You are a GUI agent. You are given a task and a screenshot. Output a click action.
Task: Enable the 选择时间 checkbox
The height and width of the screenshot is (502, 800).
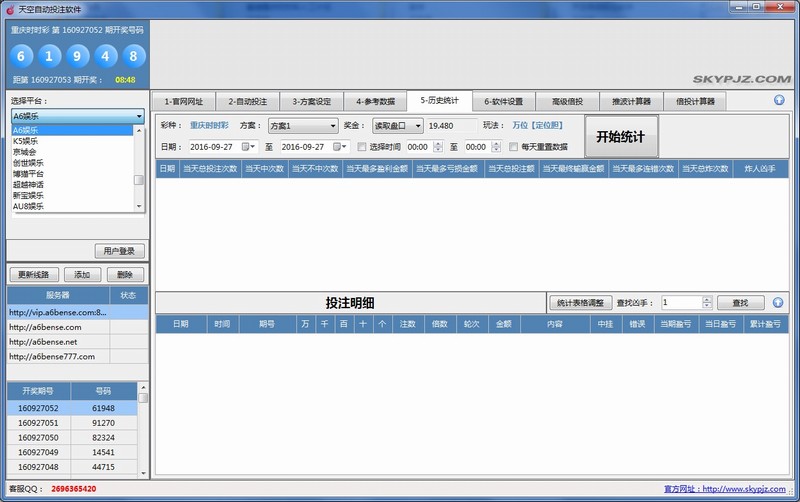tap(362, 147)
